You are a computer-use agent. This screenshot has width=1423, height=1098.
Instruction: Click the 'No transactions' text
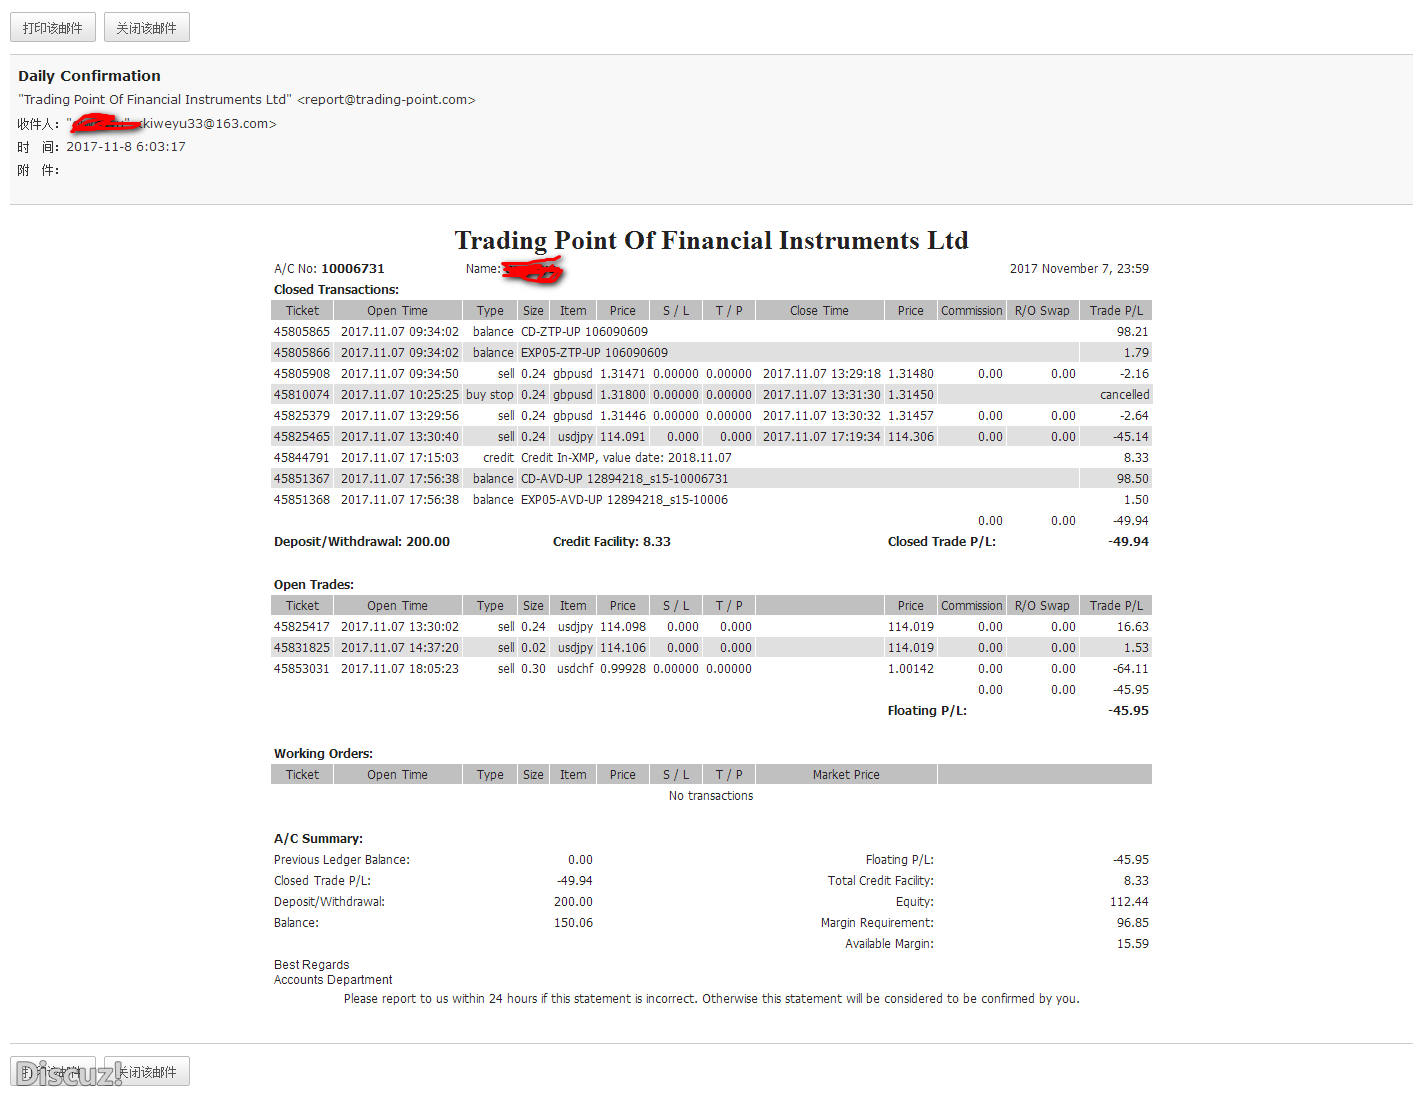tap(711, 796)
